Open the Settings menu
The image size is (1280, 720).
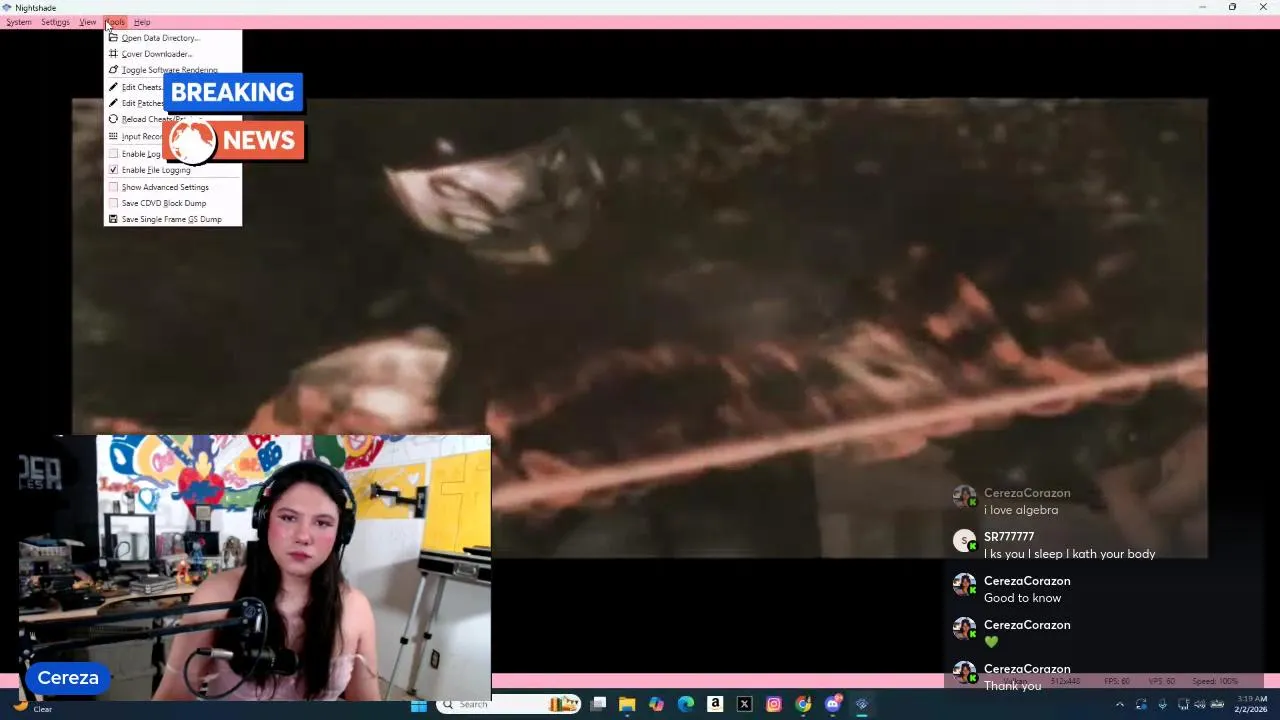pos(55,22)
